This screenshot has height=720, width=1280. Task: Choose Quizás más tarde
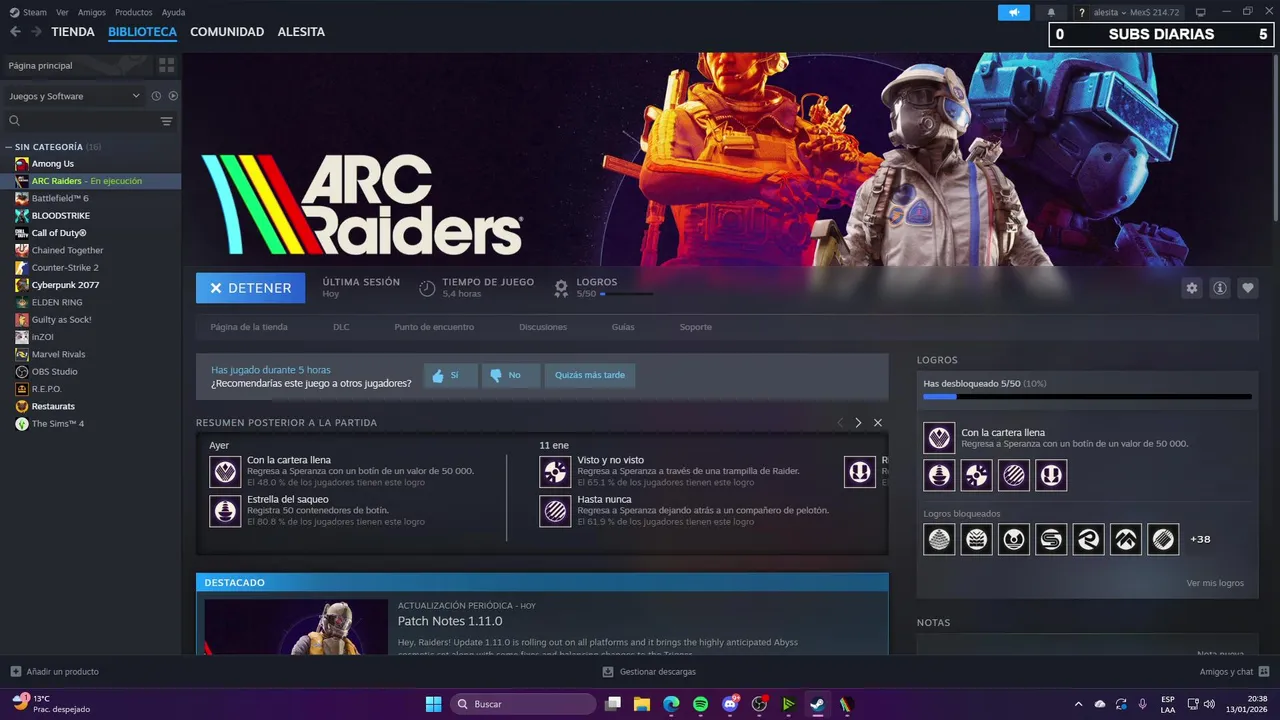click(x=590, y=375)
